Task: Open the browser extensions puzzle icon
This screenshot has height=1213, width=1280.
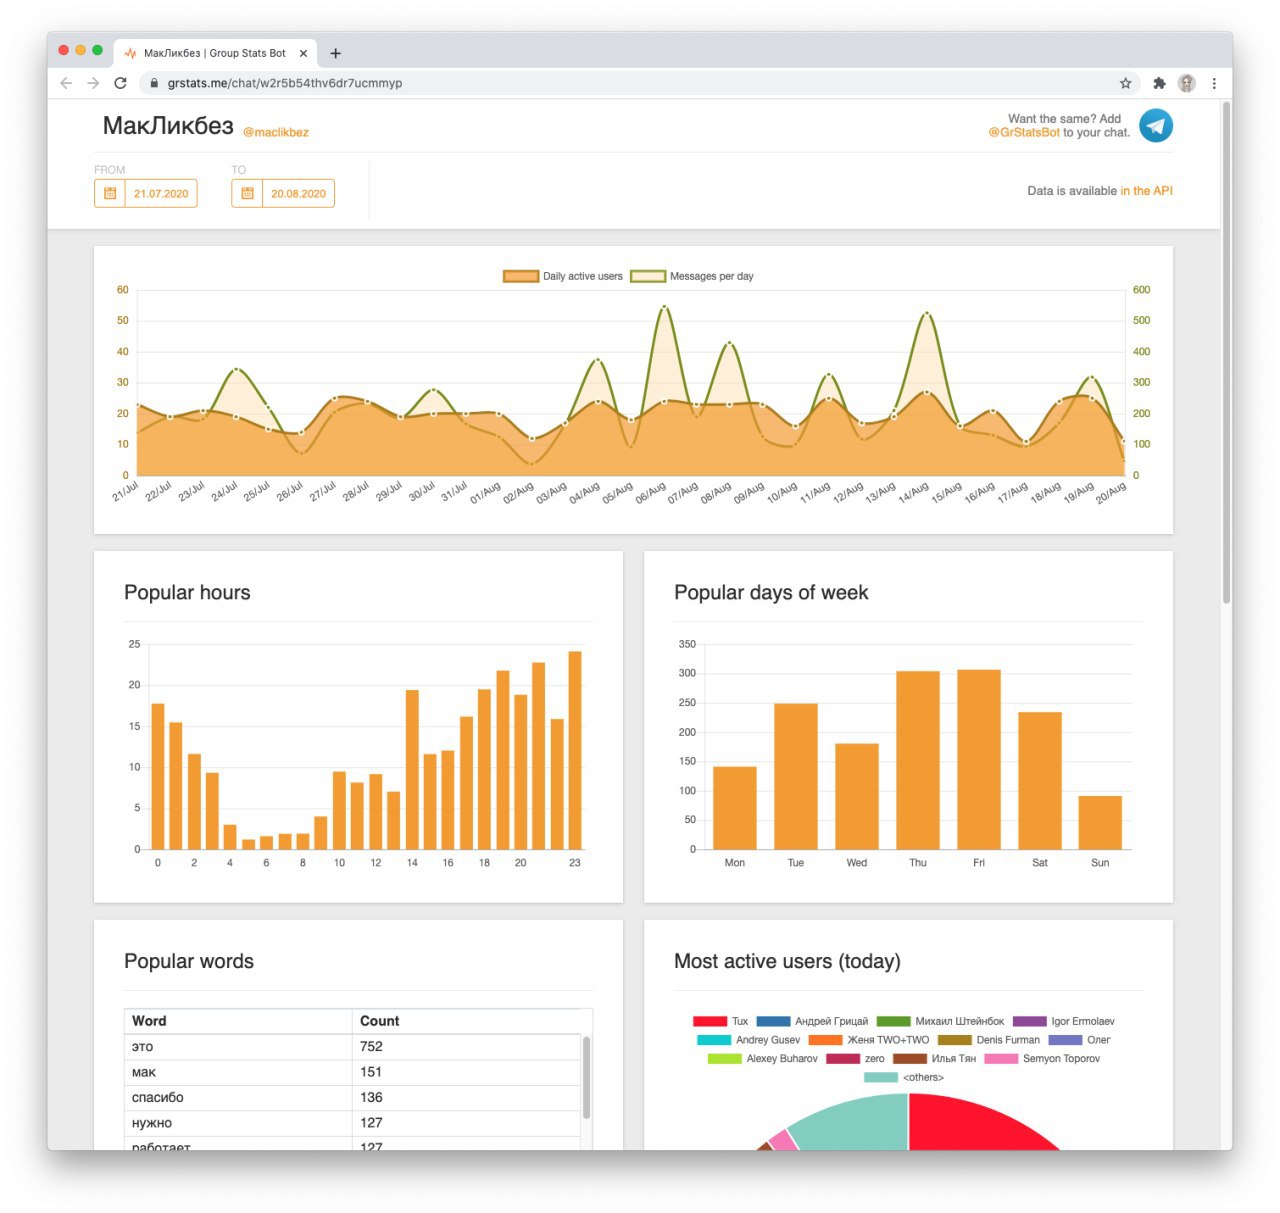Action: click(1159, 83)
